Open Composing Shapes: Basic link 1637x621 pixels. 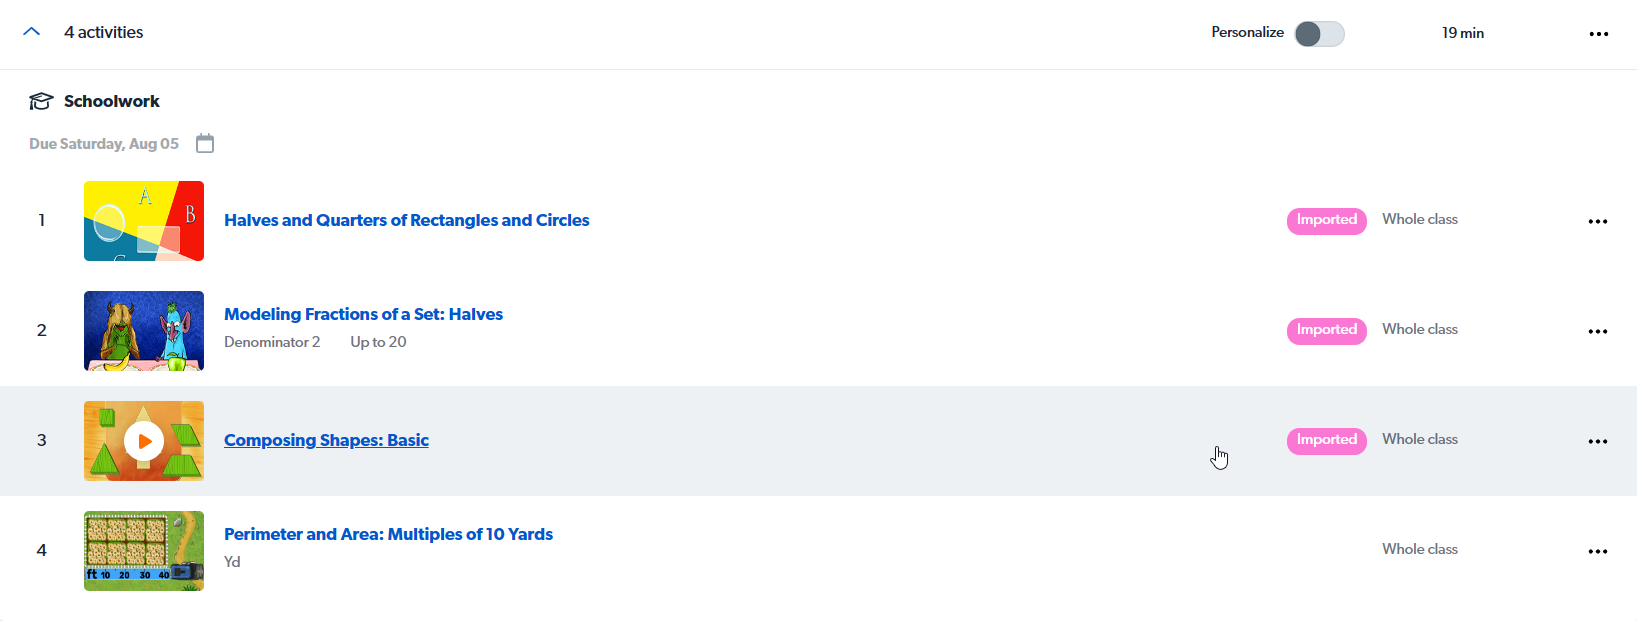click(326, 440)
